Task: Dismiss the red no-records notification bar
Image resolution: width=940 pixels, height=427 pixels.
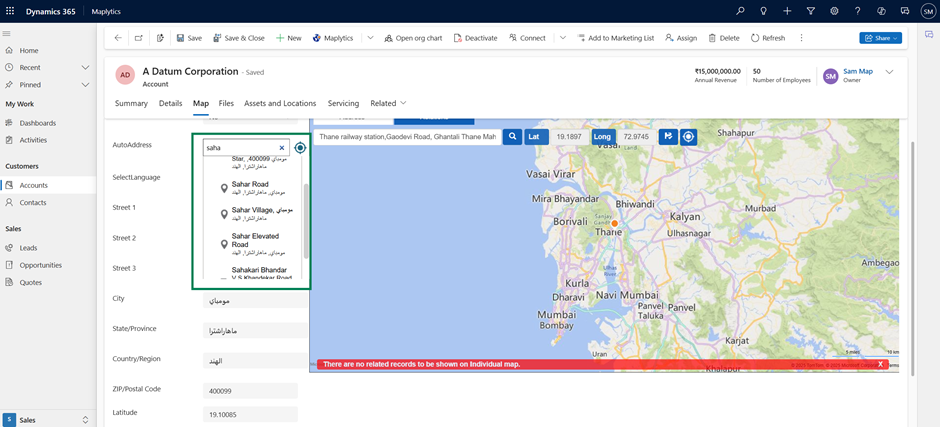Action: (x=880, y=364)
